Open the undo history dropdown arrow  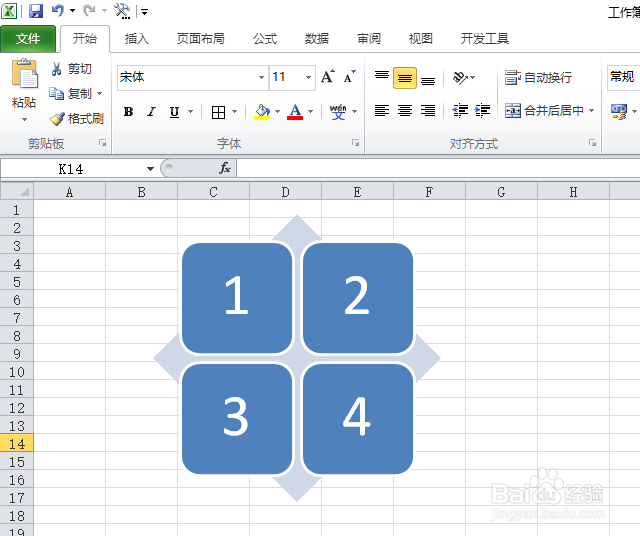73,11
